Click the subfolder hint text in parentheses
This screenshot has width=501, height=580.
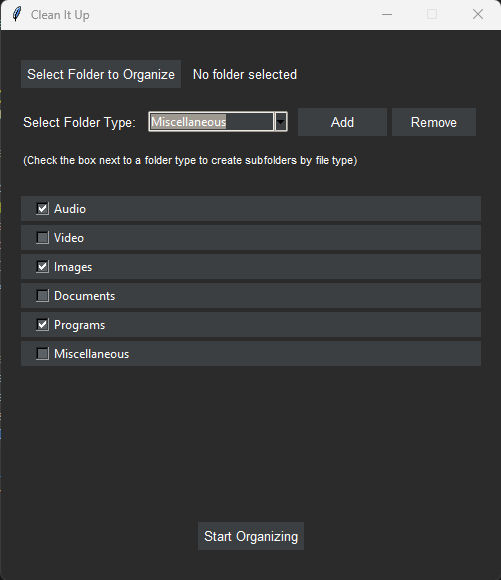coord(190,161)
